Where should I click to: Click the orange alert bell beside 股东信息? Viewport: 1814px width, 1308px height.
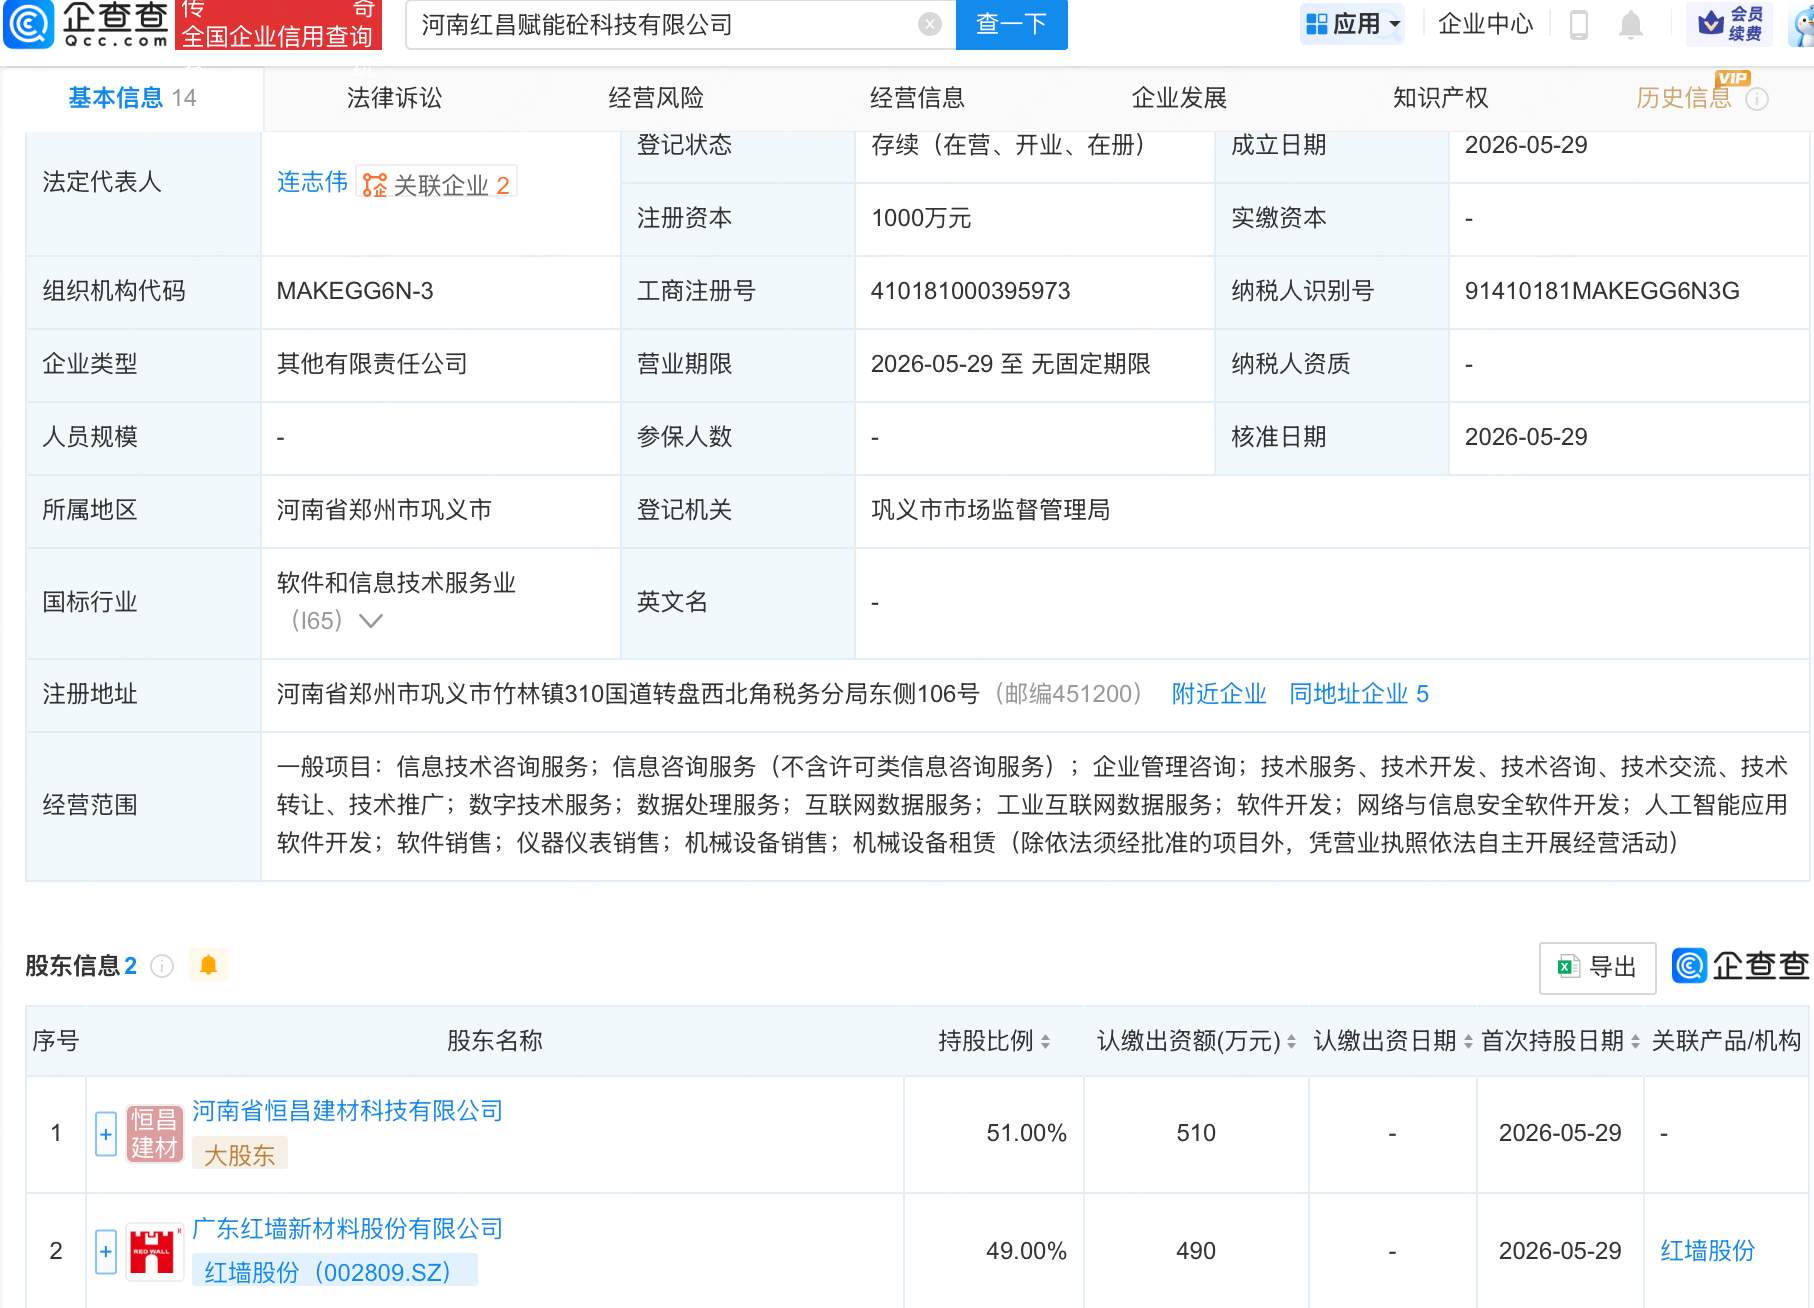coord(209,965)
